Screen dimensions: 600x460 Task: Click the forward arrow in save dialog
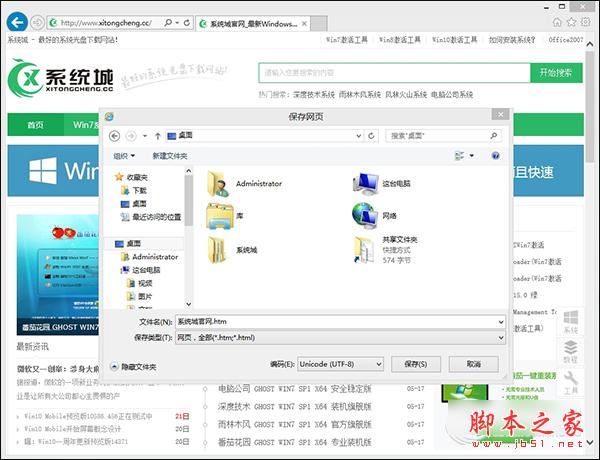(x=131, y=136)
